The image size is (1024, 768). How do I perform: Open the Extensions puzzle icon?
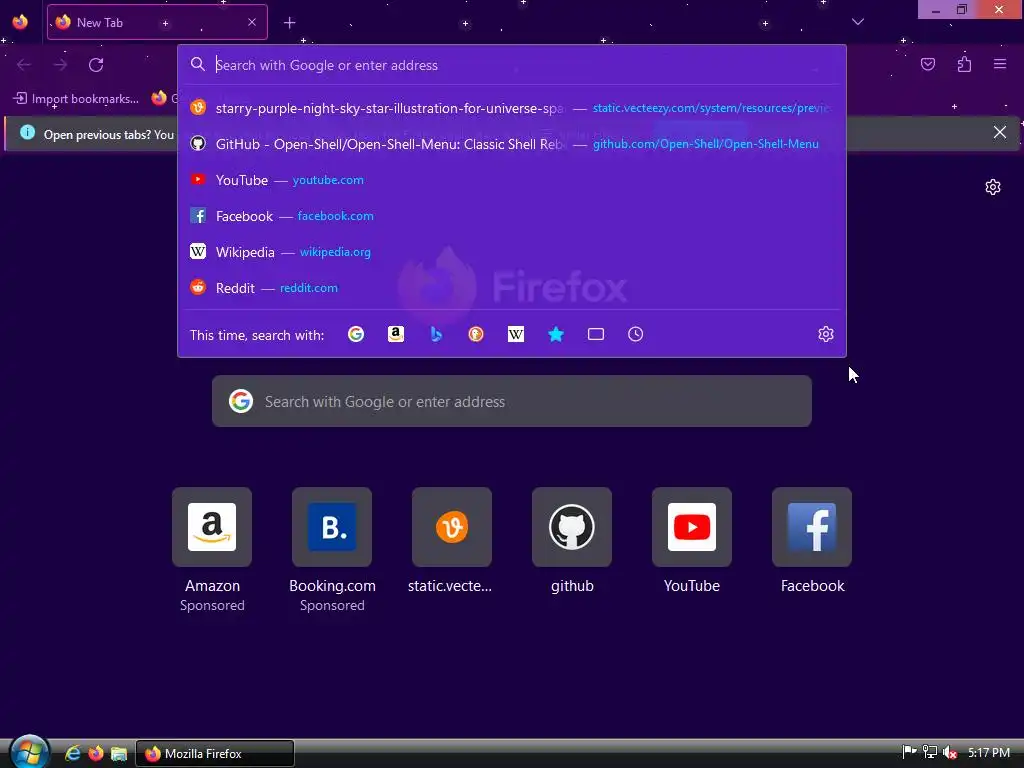(x=964, y=64)
